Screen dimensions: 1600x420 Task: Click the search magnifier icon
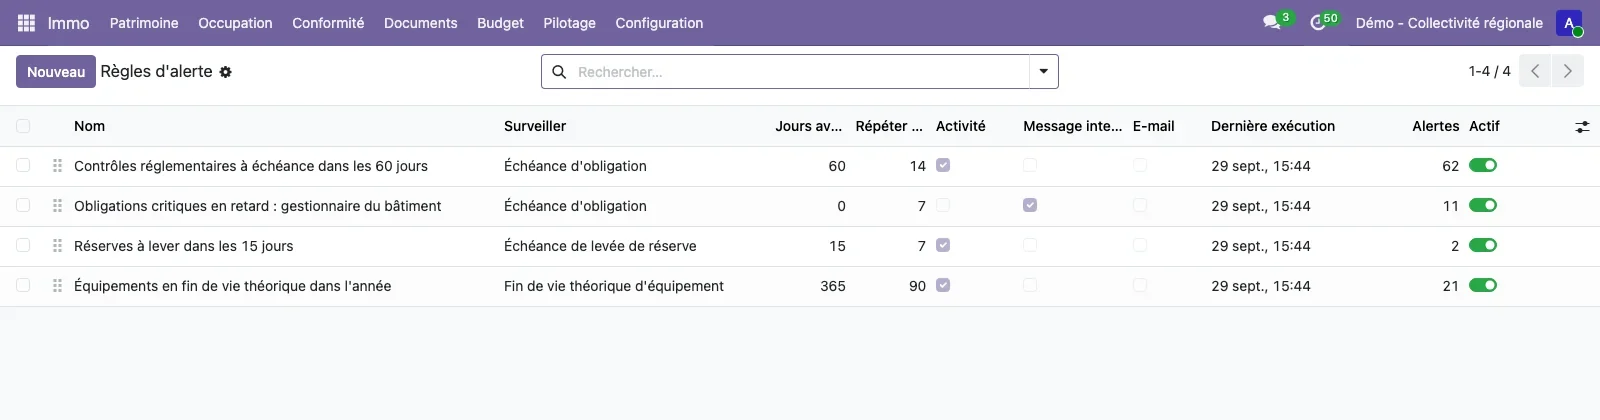click(559, 72)
